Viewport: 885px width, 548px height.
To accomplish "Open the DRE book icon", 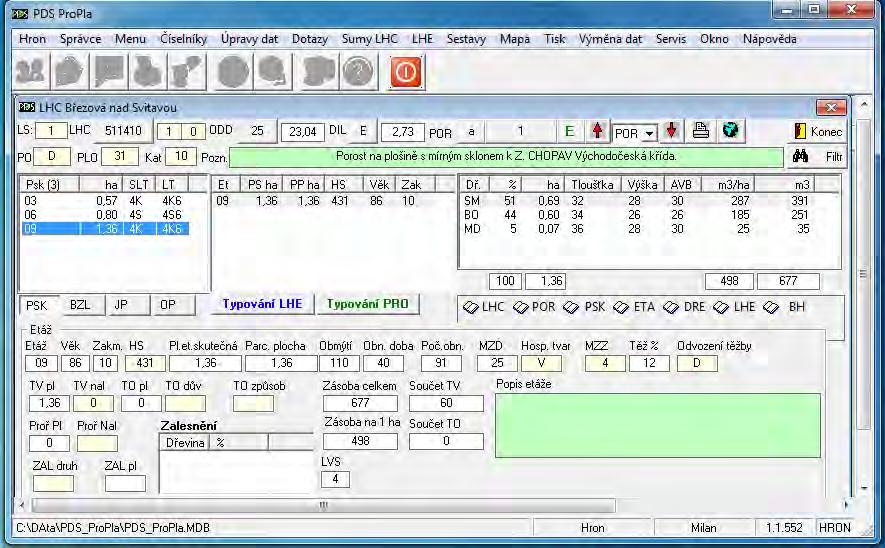I will pos(684,307).
